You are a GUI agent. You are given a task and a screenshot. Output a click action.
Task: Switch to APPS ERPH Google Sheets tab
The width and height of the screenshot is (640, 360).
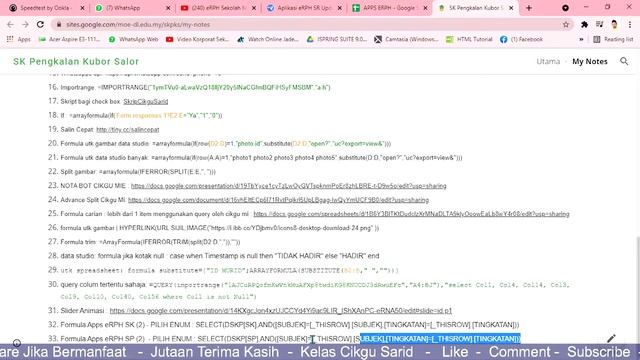point(390,8)
